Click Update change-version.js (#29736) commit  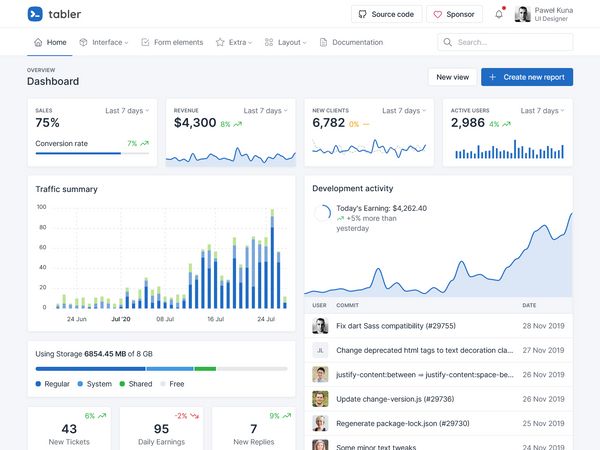coord(395,399)
